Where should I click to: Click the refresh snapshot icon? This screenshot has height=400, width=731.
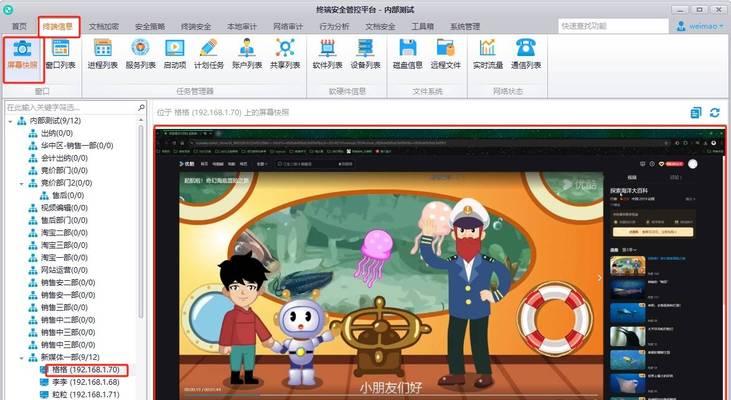pyautogui.click(x=715, y=112)
